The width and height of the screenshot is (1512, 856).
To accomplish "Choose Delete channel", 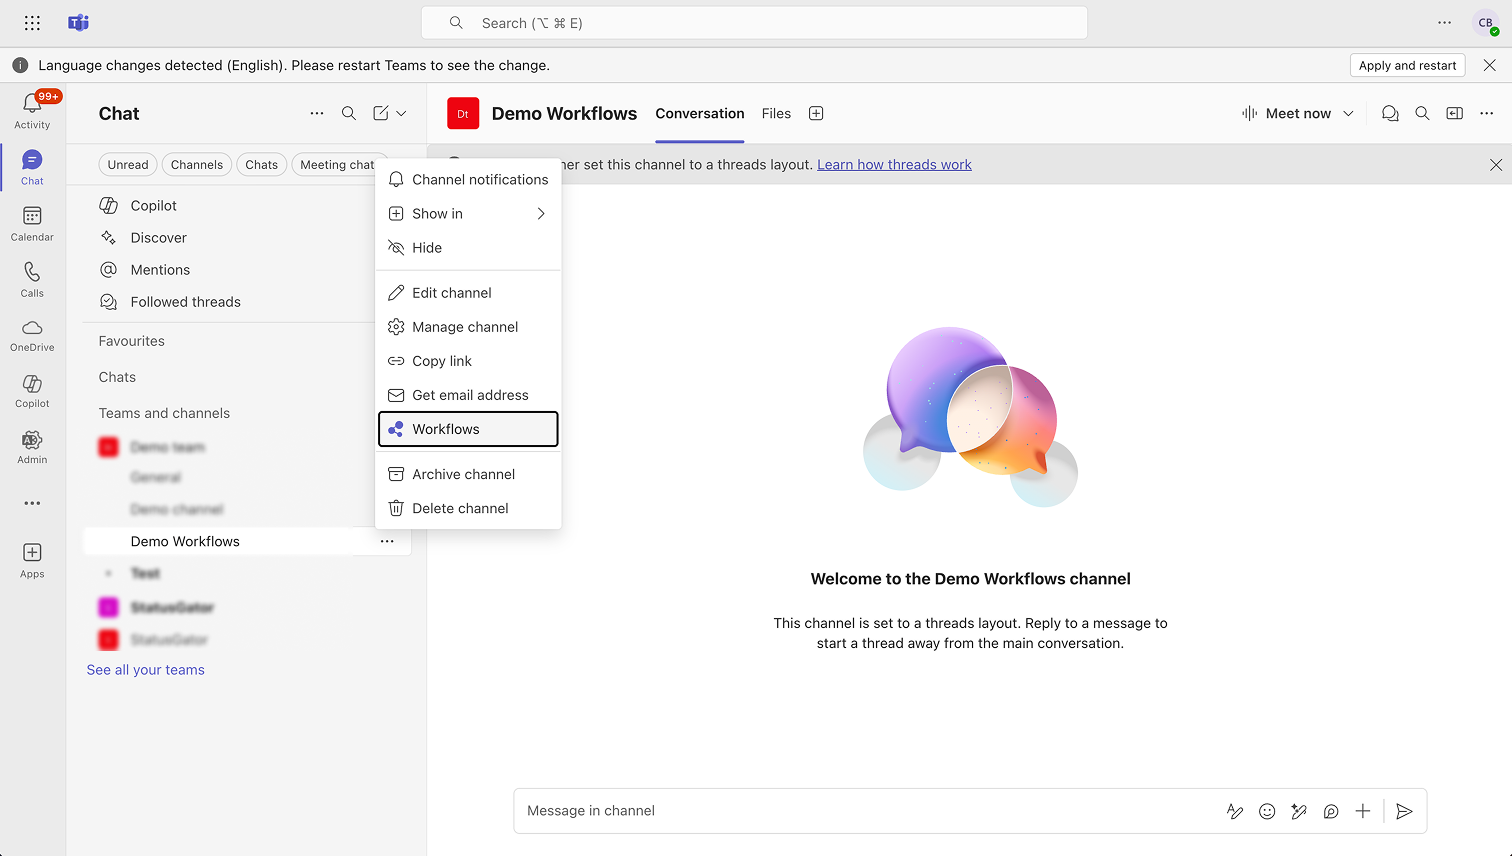I will (468, 508).
